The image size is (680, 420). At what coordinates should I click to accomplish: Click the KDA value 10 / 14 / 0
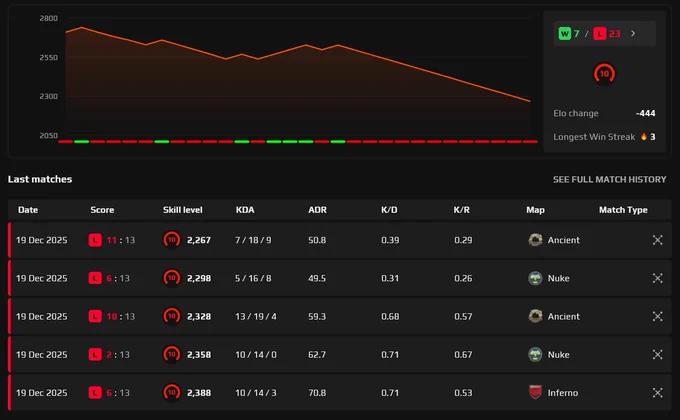(256, 354)
